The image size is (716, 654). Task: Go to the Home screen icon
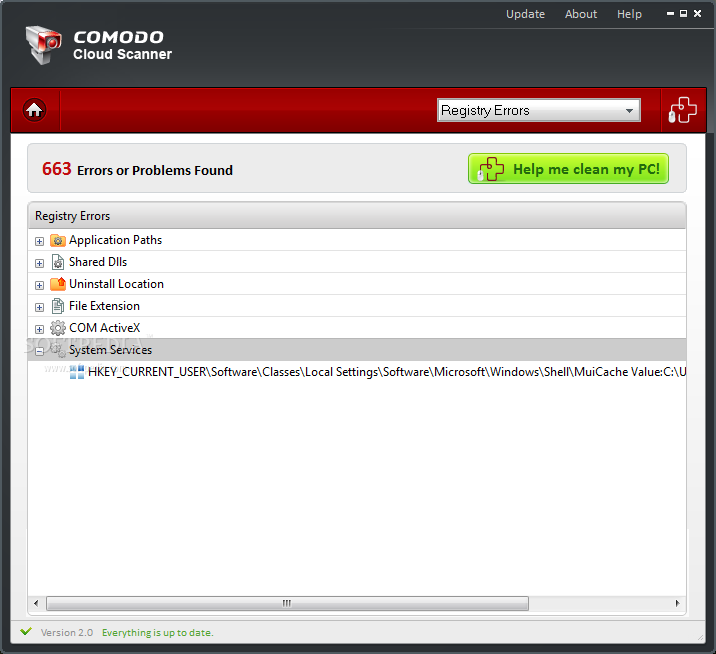[x=34, y=110]
